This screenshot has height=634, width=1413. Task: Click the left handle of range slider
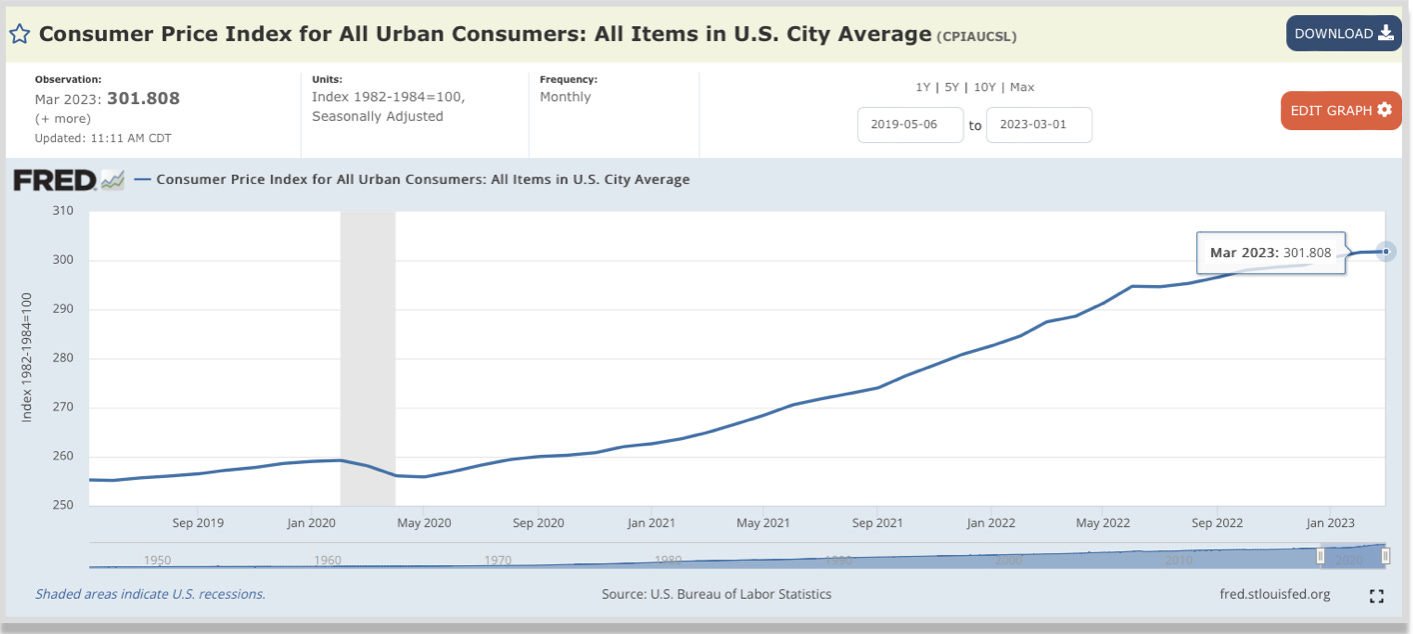1321,555
